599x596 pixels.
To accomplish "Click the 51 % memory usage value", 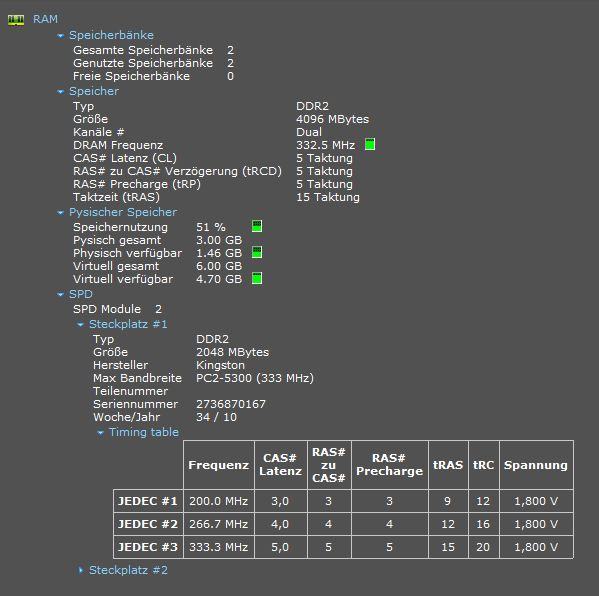I will (x=211, y=227).
